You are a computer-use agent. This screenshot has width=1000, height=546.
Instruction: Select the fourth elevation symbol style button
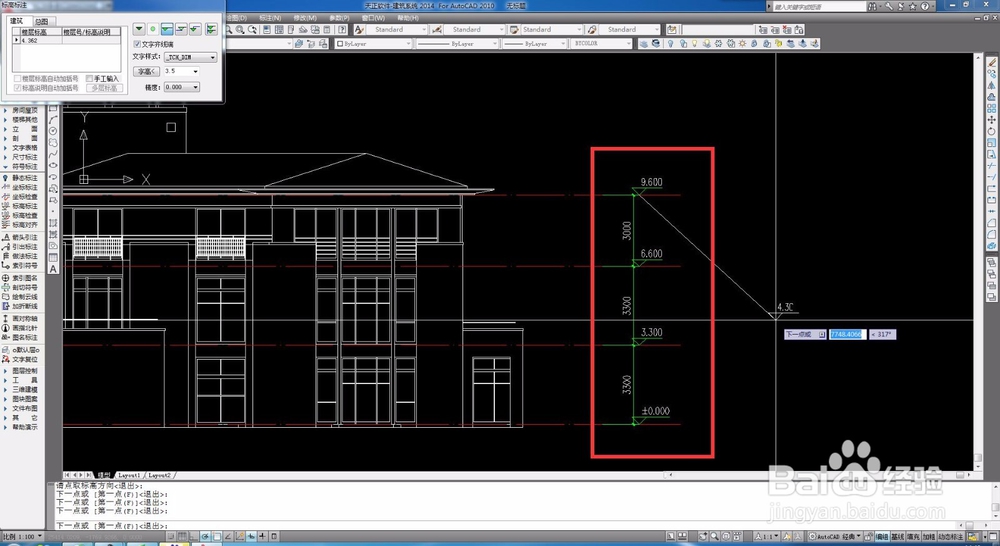tap(182, 29)
